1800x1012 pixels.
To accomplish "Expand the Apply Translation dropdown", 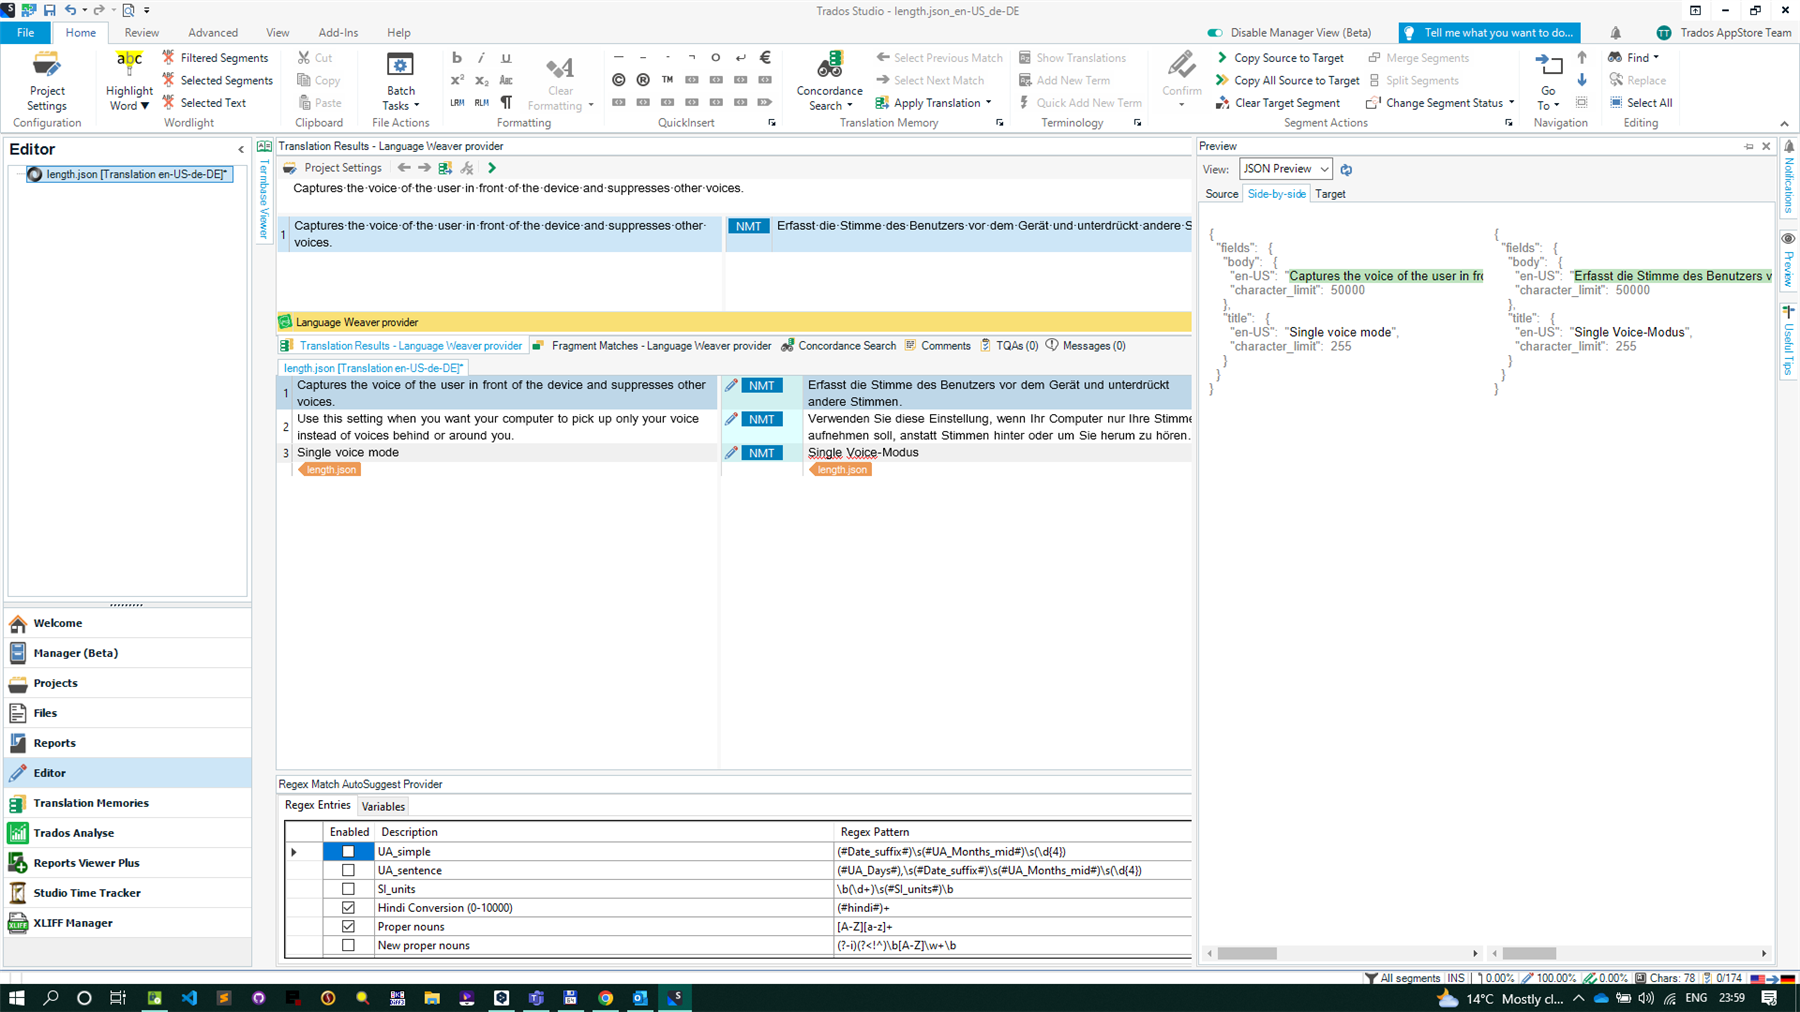I will pyautogui.click(x=989, y=103).
